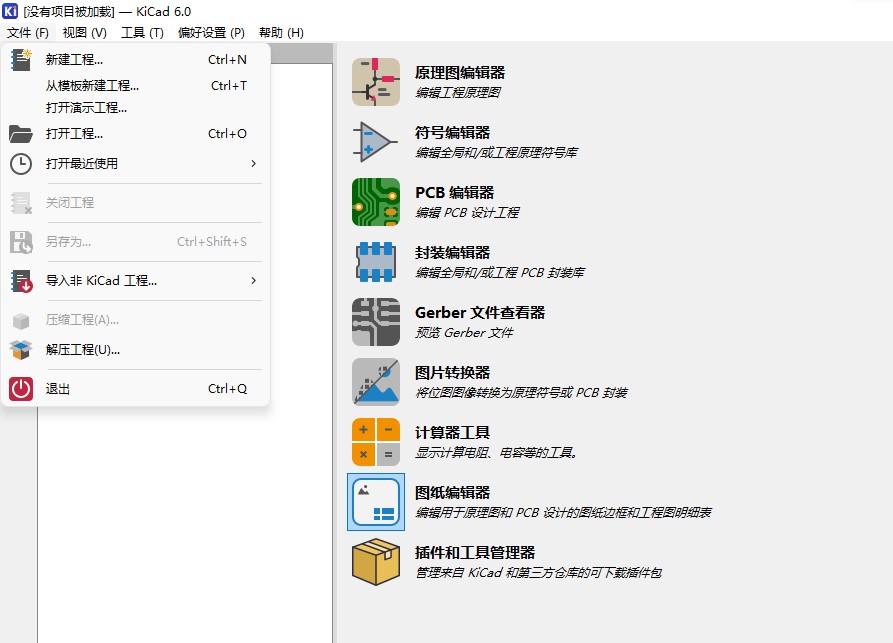Click the PCB 编辑器 title
Image resolution: width=893 pixels, height=643 pixels.
coord(454,193)
